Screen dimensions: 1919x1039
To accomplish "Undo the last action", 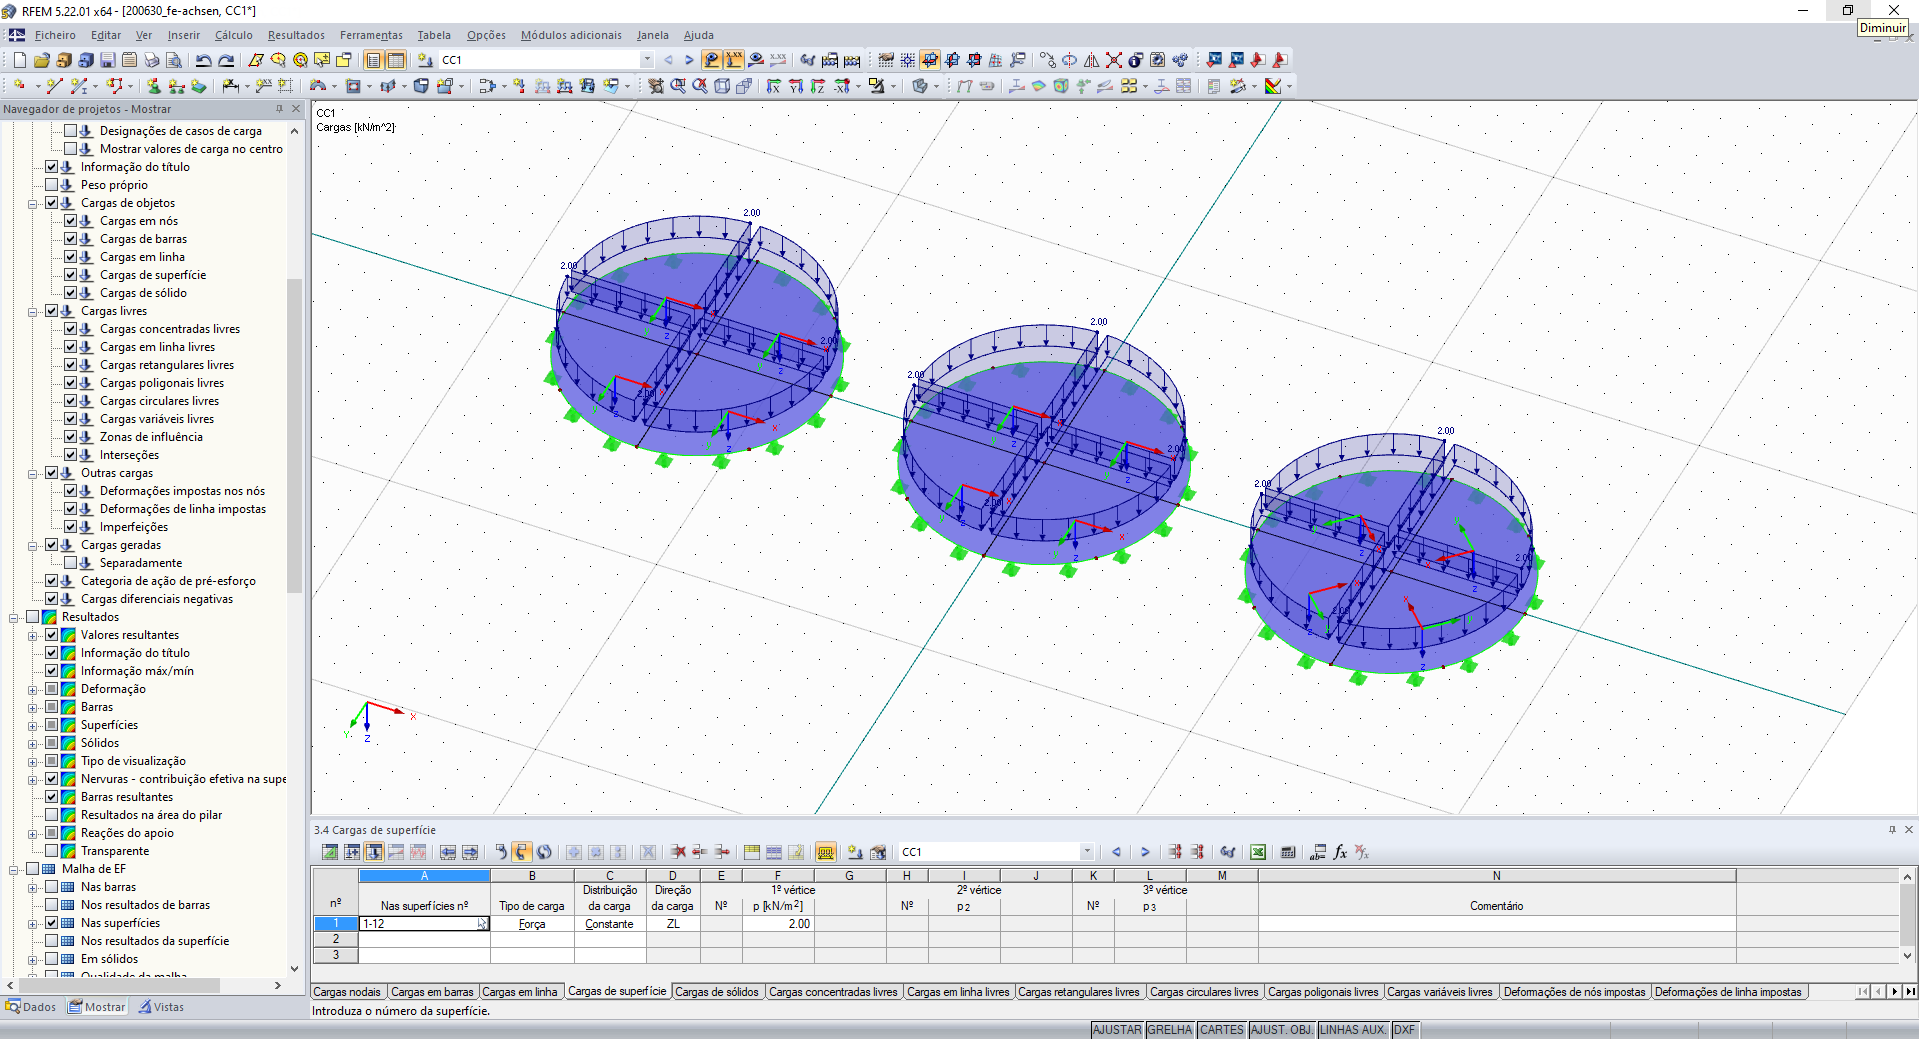I will [203, 60].
